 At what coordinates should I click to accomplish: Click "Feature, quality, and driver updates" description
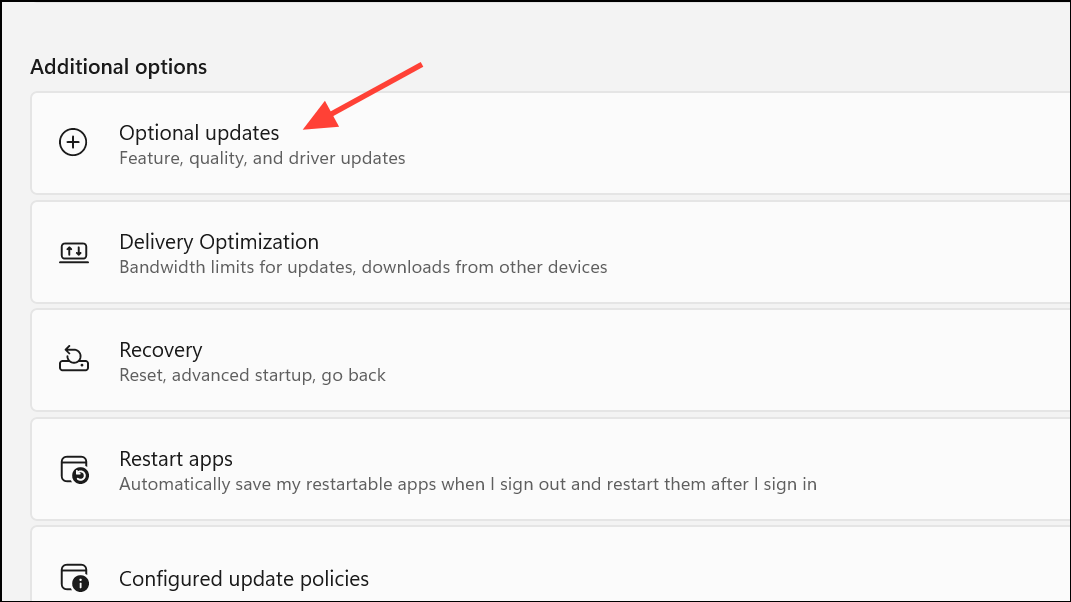tap(262, 158)
